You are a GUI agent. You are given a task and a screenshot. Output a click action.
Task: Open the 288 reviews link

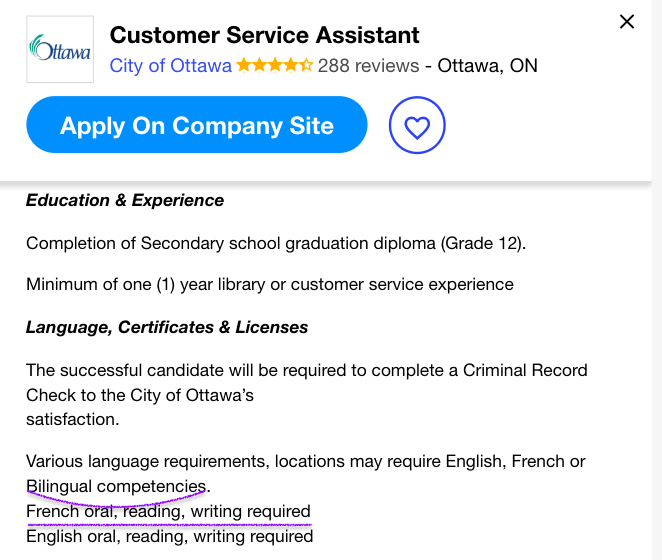(368, 66)
